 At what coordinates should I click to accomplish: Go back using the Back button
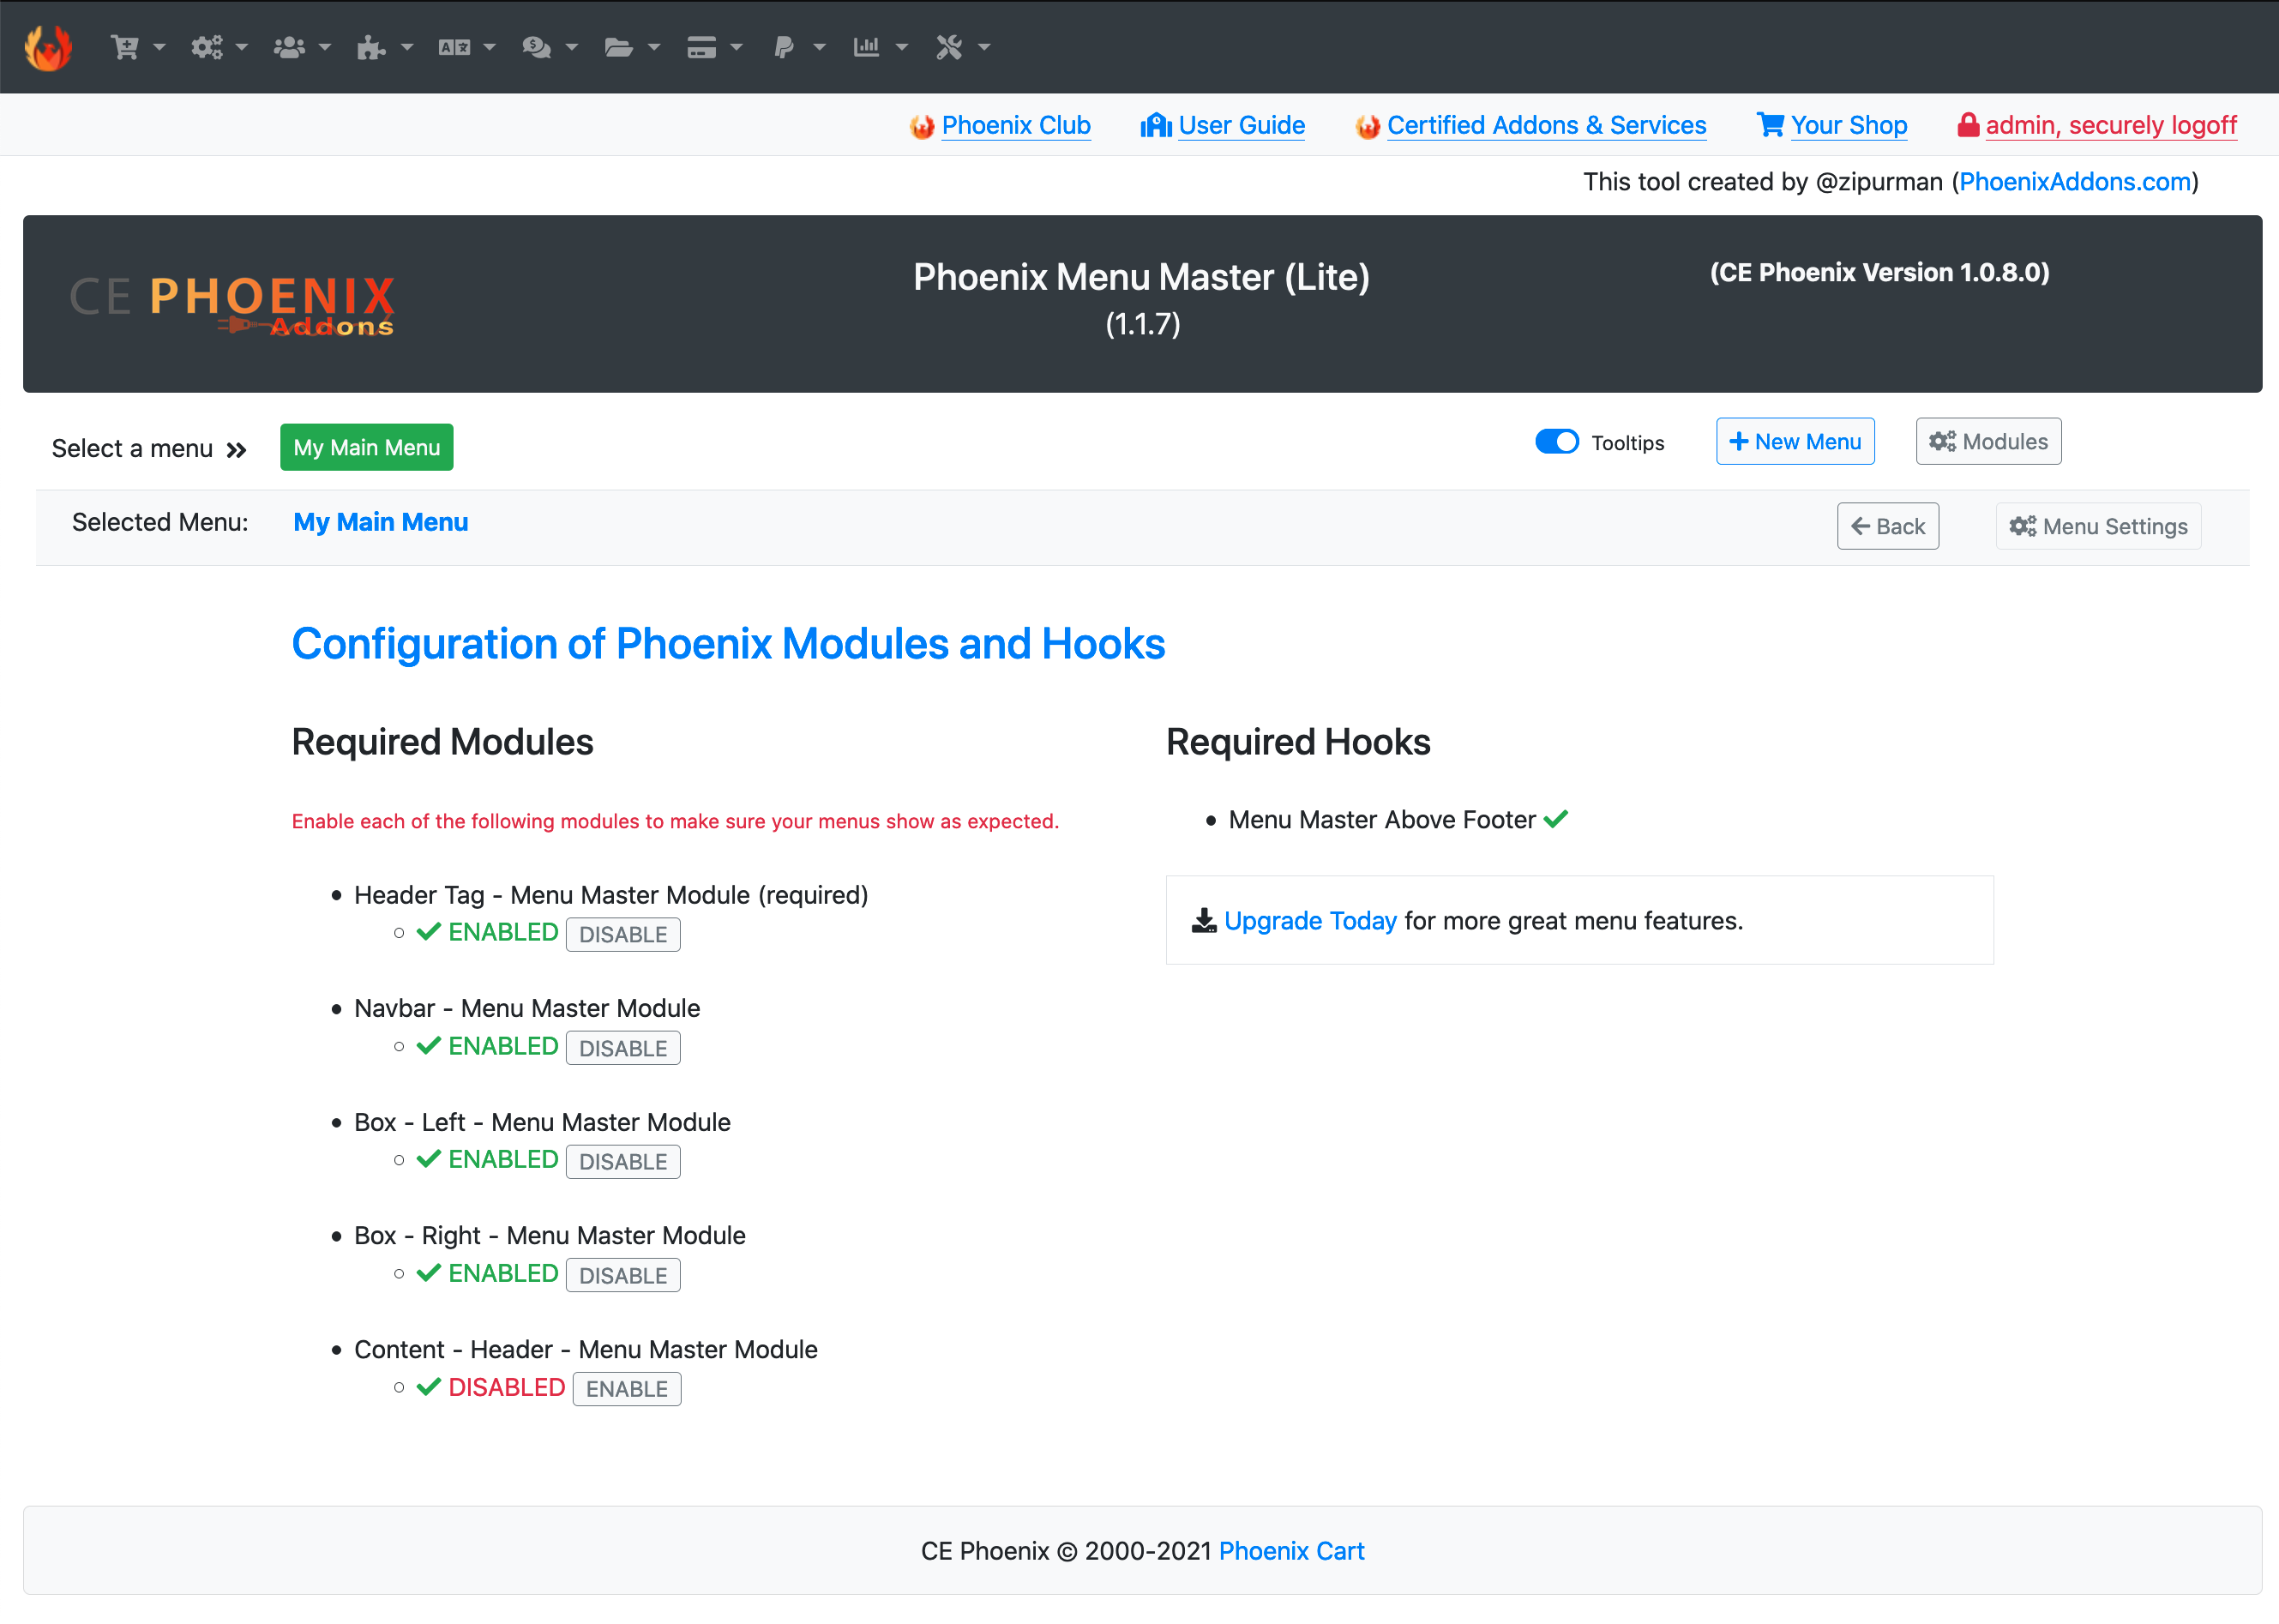tap(1887, 526)
